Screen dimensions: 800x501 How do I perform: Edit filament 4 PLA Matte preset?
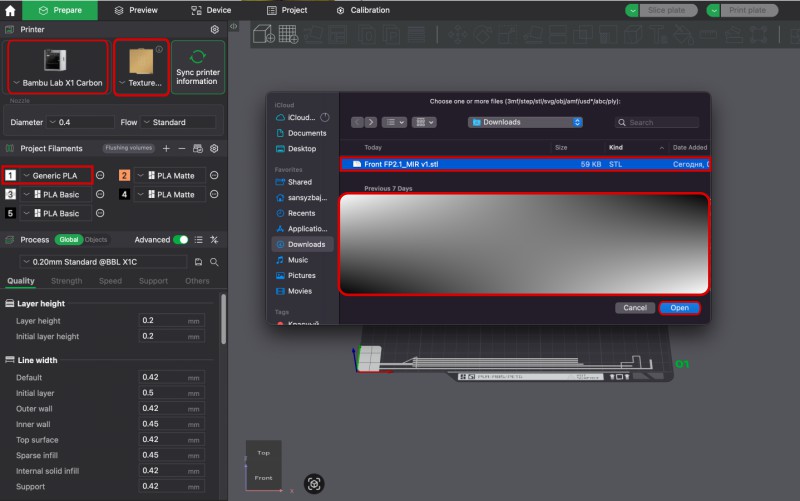[x=214, y=194]
